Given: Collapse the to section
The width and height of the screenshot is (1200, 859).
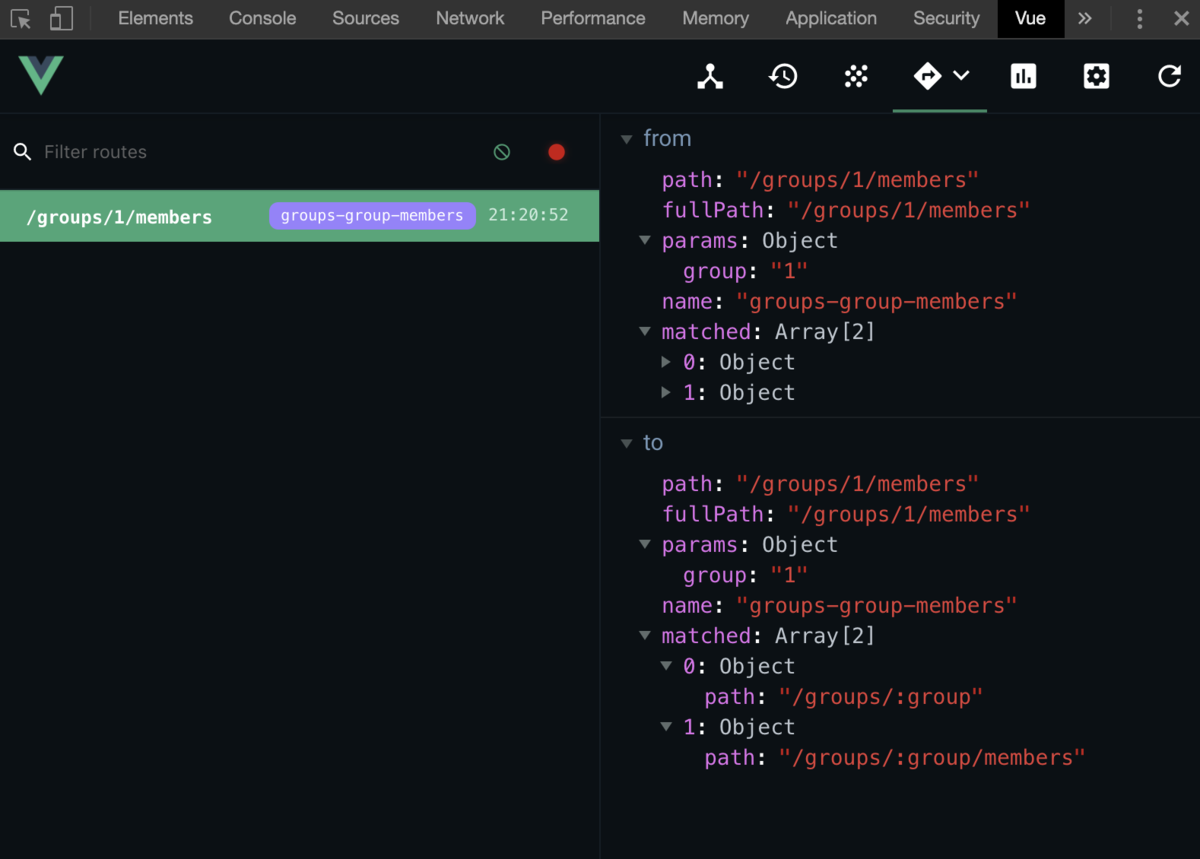Looking at the screenshot, I should coord(627,443).
